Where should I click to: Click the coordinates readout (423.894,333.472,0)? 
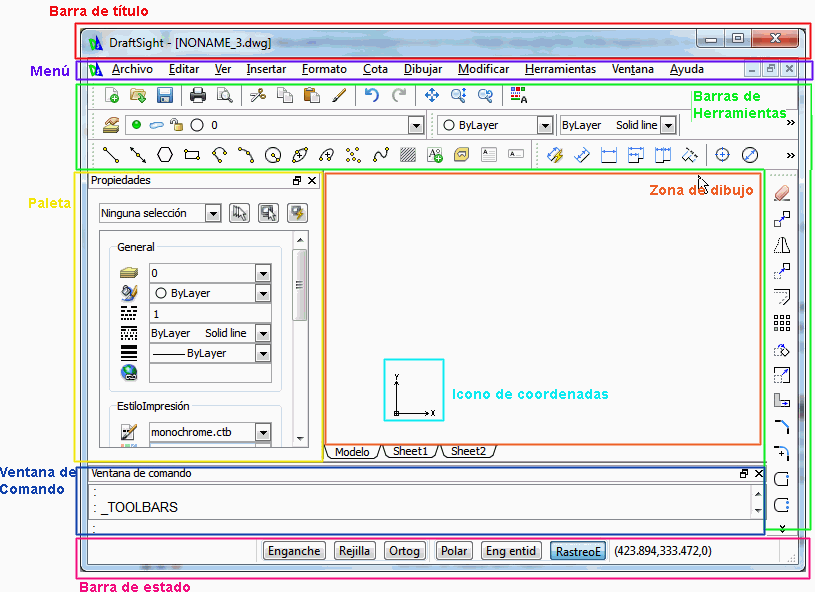coord(663,551)
